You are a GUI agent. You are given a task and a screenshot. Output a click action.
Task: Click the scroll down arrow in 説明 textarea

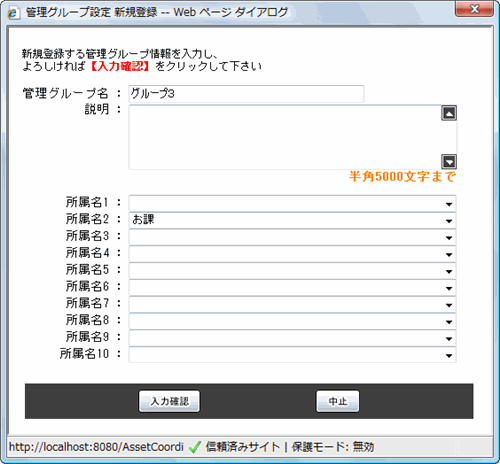point(449,162)
